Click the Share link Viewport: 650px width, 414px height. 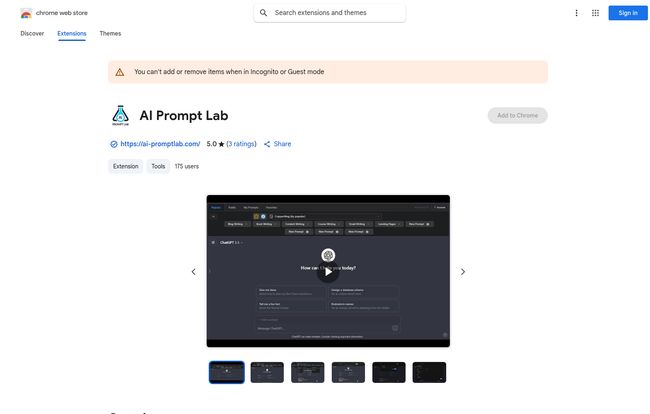coord(282,144)
